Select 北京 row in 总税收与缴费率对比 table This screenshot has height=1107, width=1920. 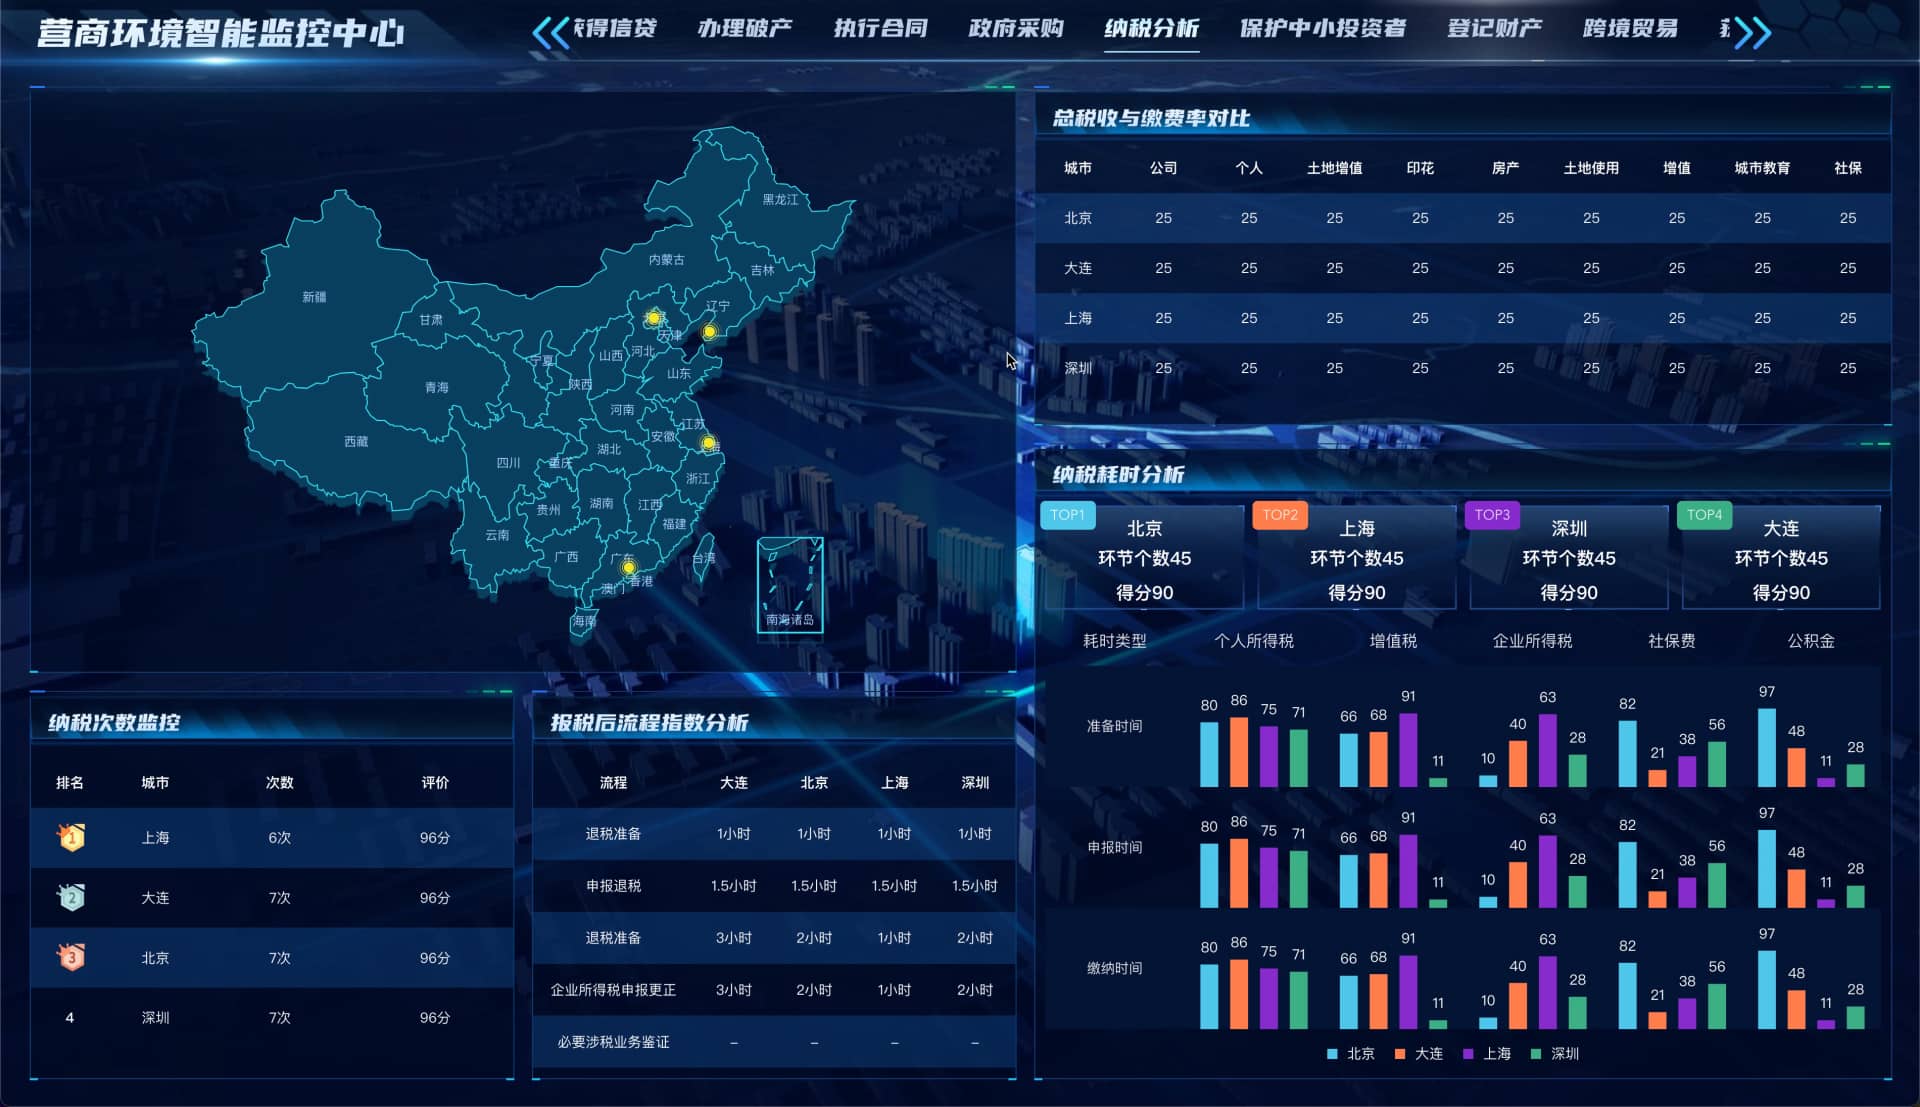click(1462, 218)
